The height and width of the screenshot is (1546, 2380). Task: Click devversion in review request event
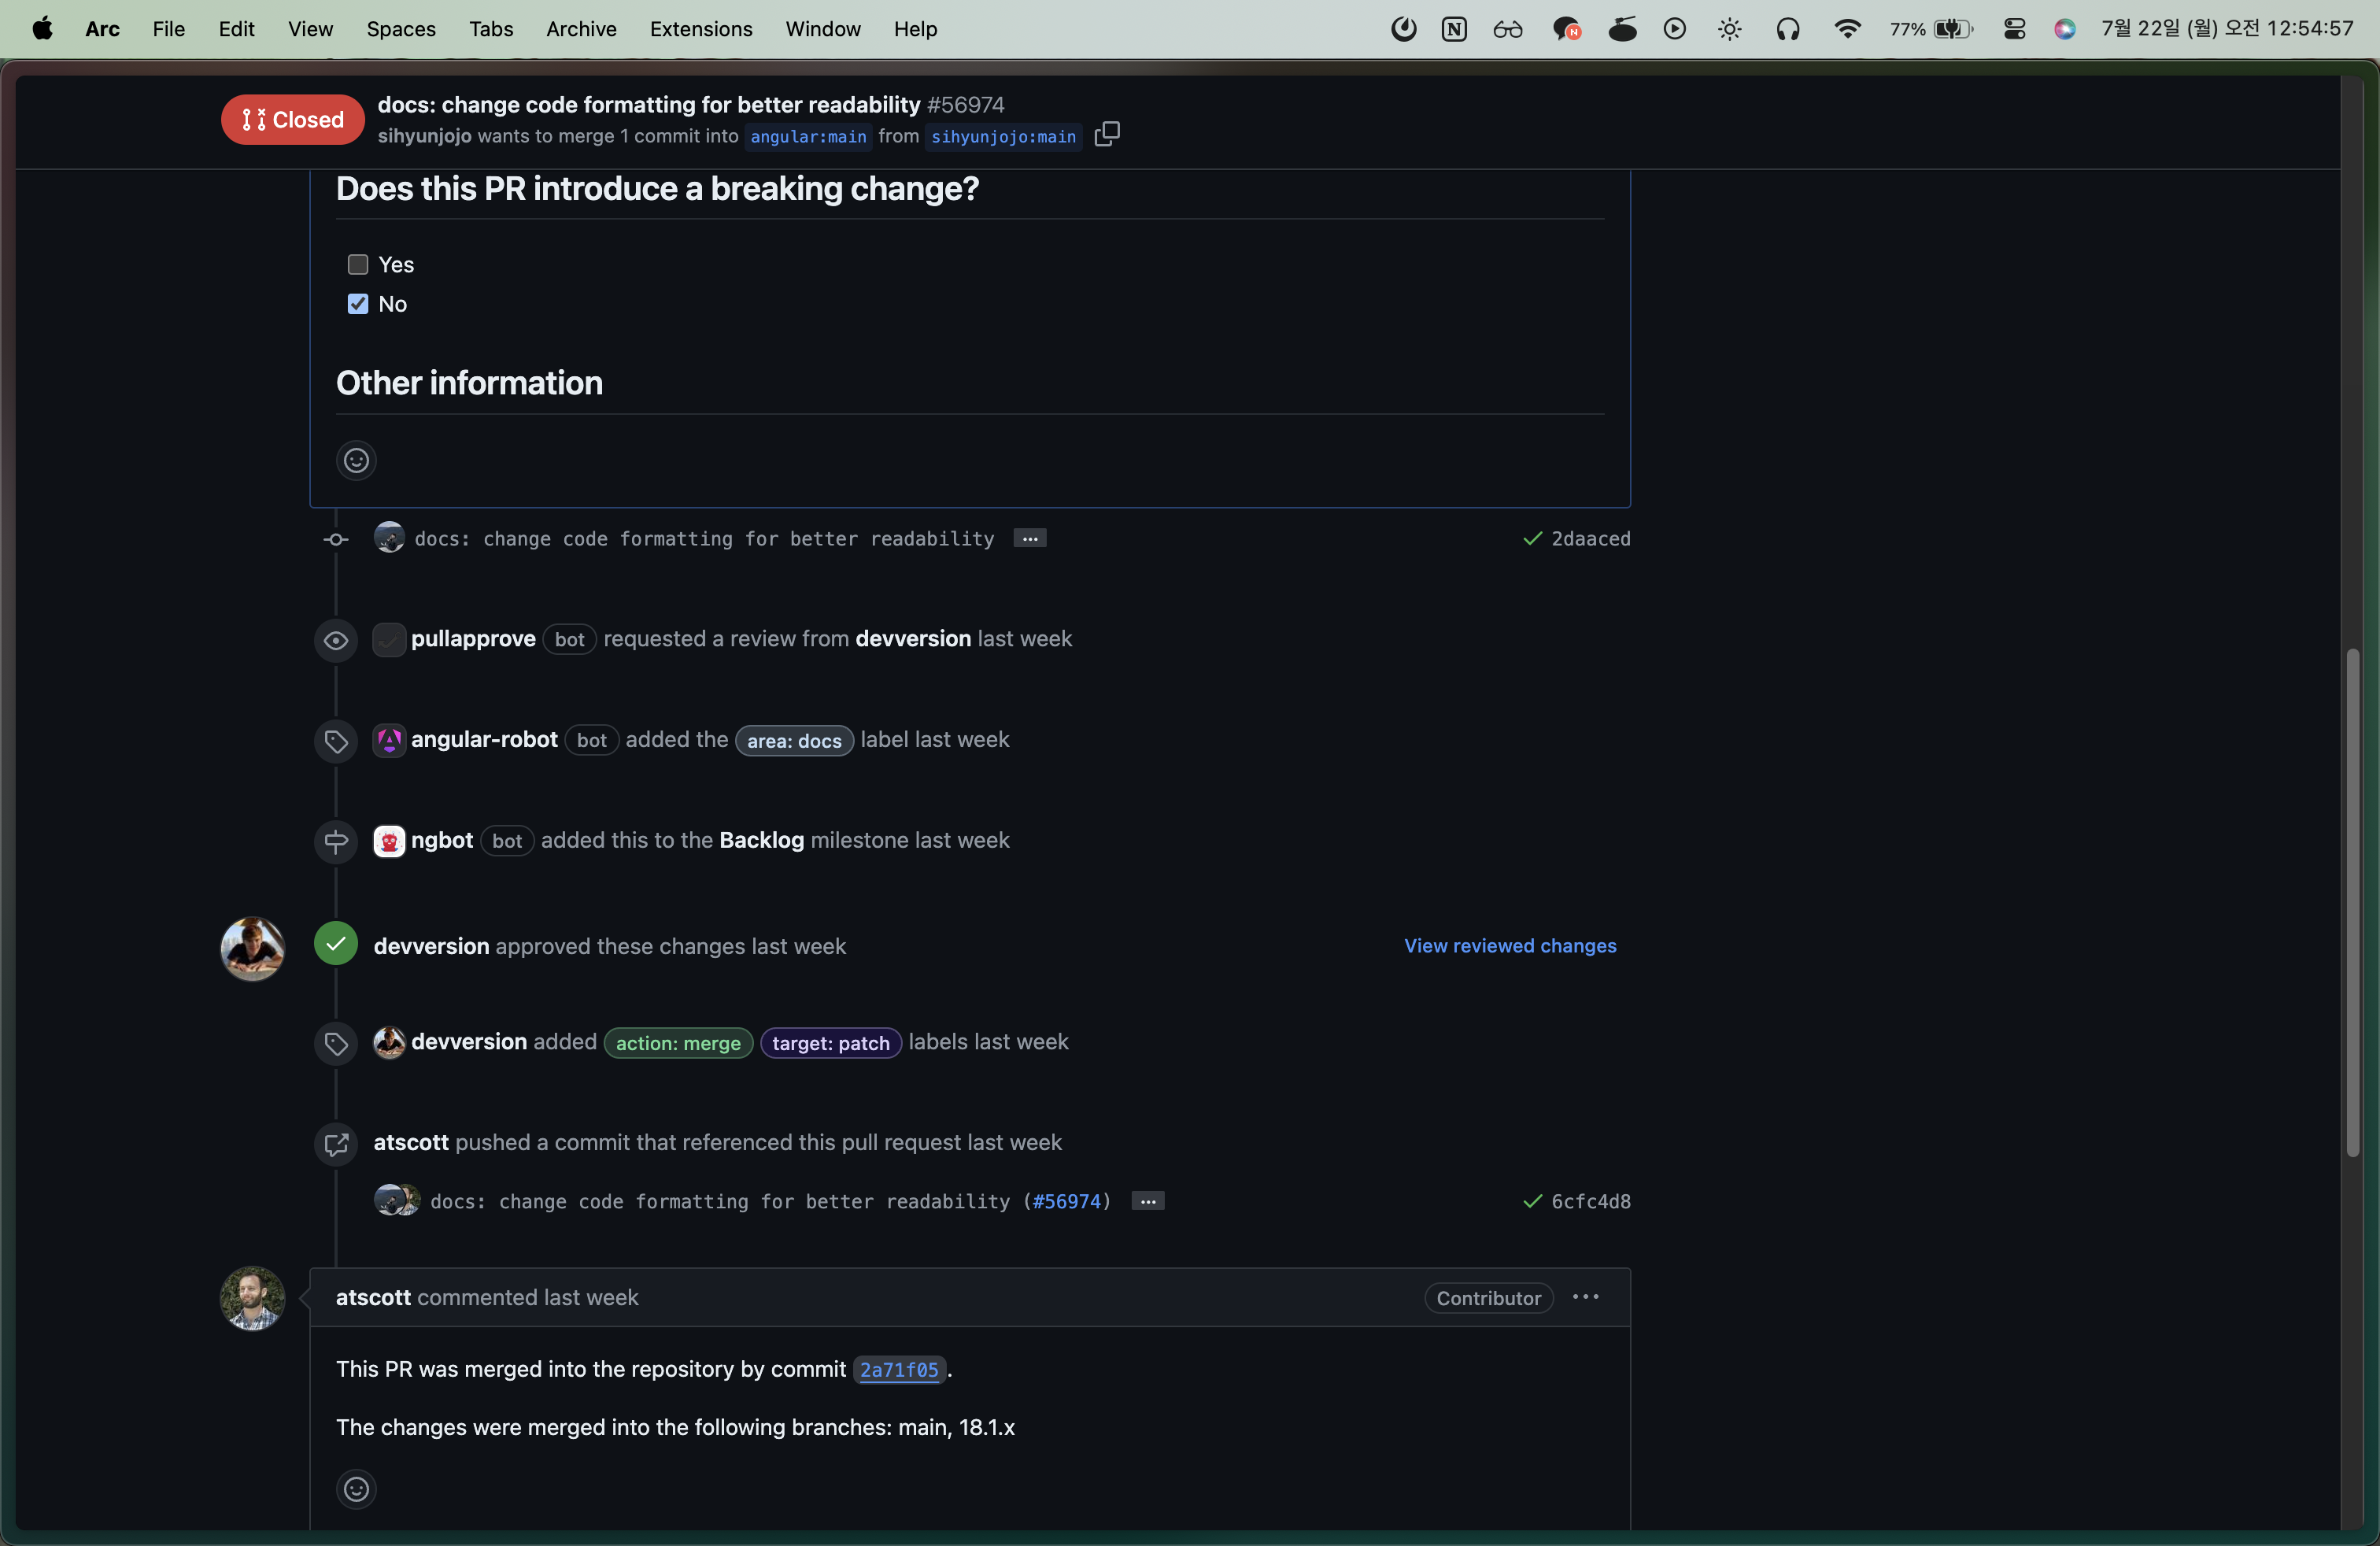913,639
